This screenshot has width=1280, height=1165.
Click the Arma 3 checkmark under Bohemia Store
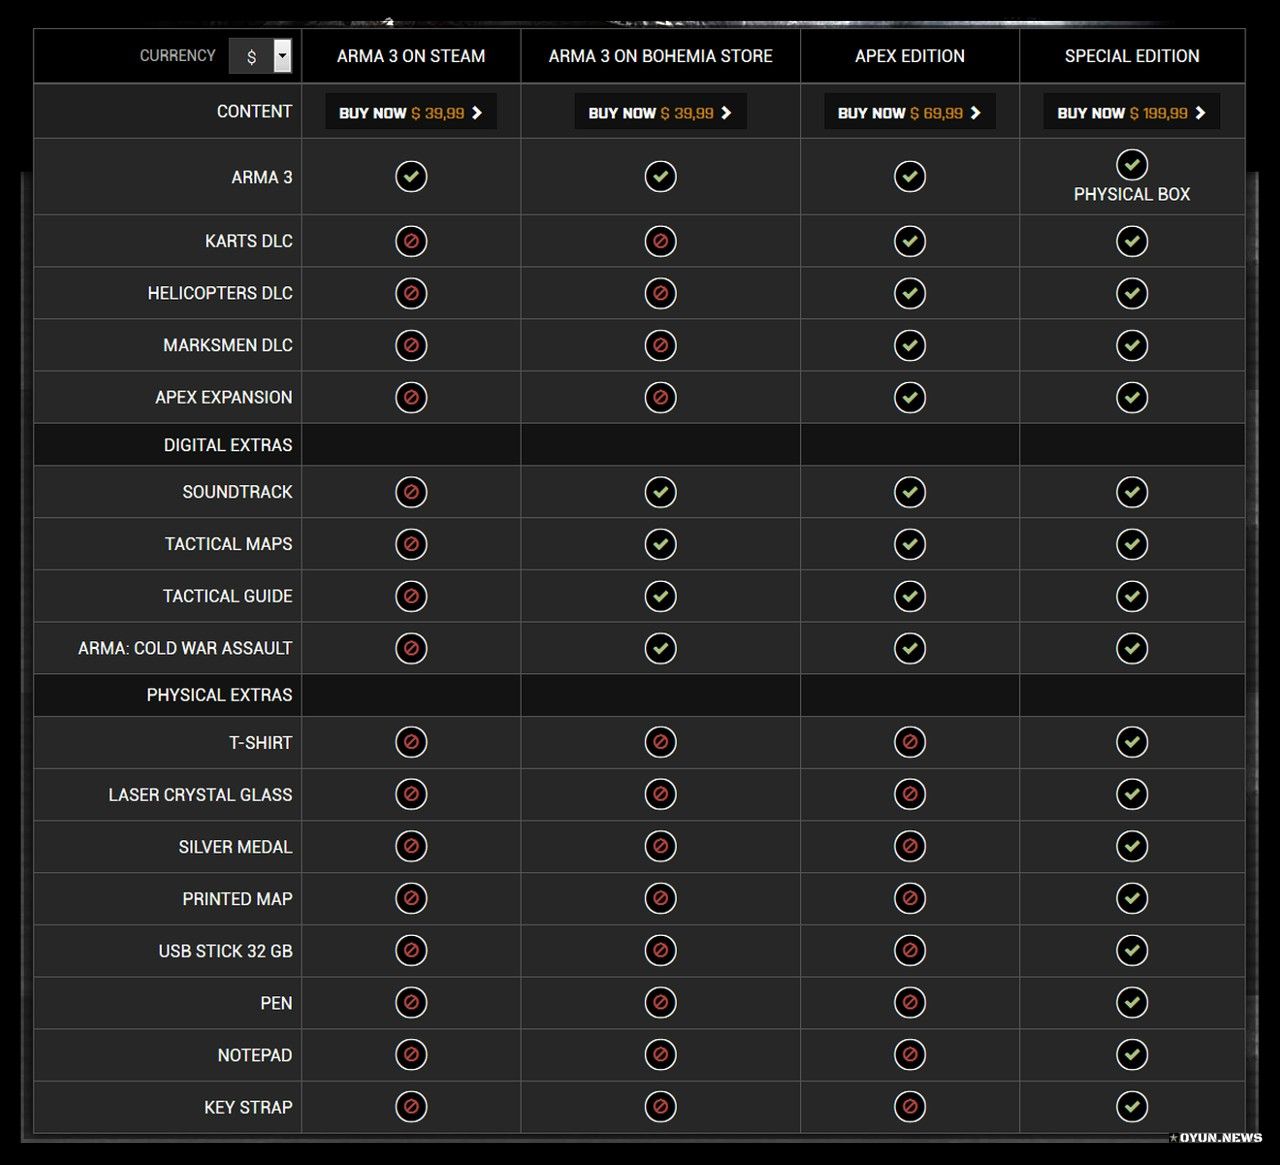(x=660, y=177)
